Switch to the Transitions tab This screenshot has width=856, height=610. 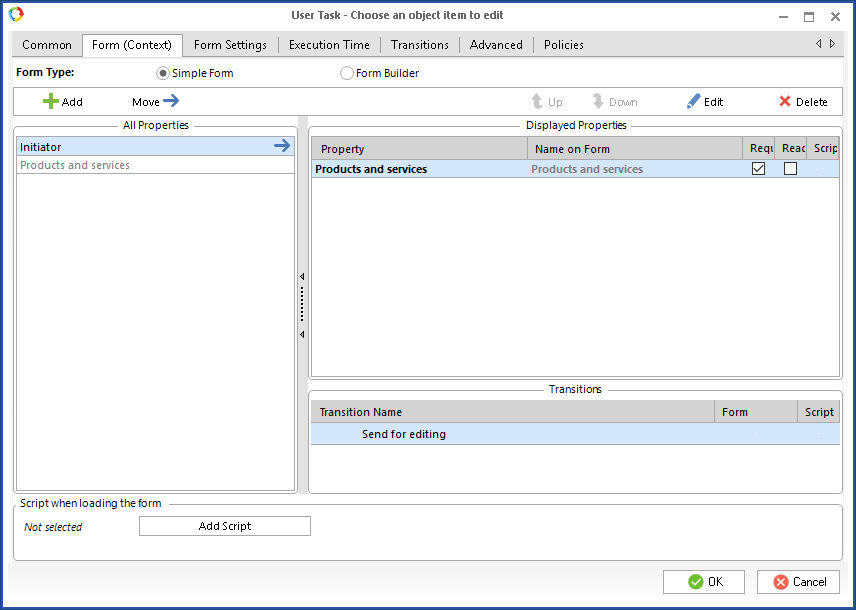[x=420, y=45]
